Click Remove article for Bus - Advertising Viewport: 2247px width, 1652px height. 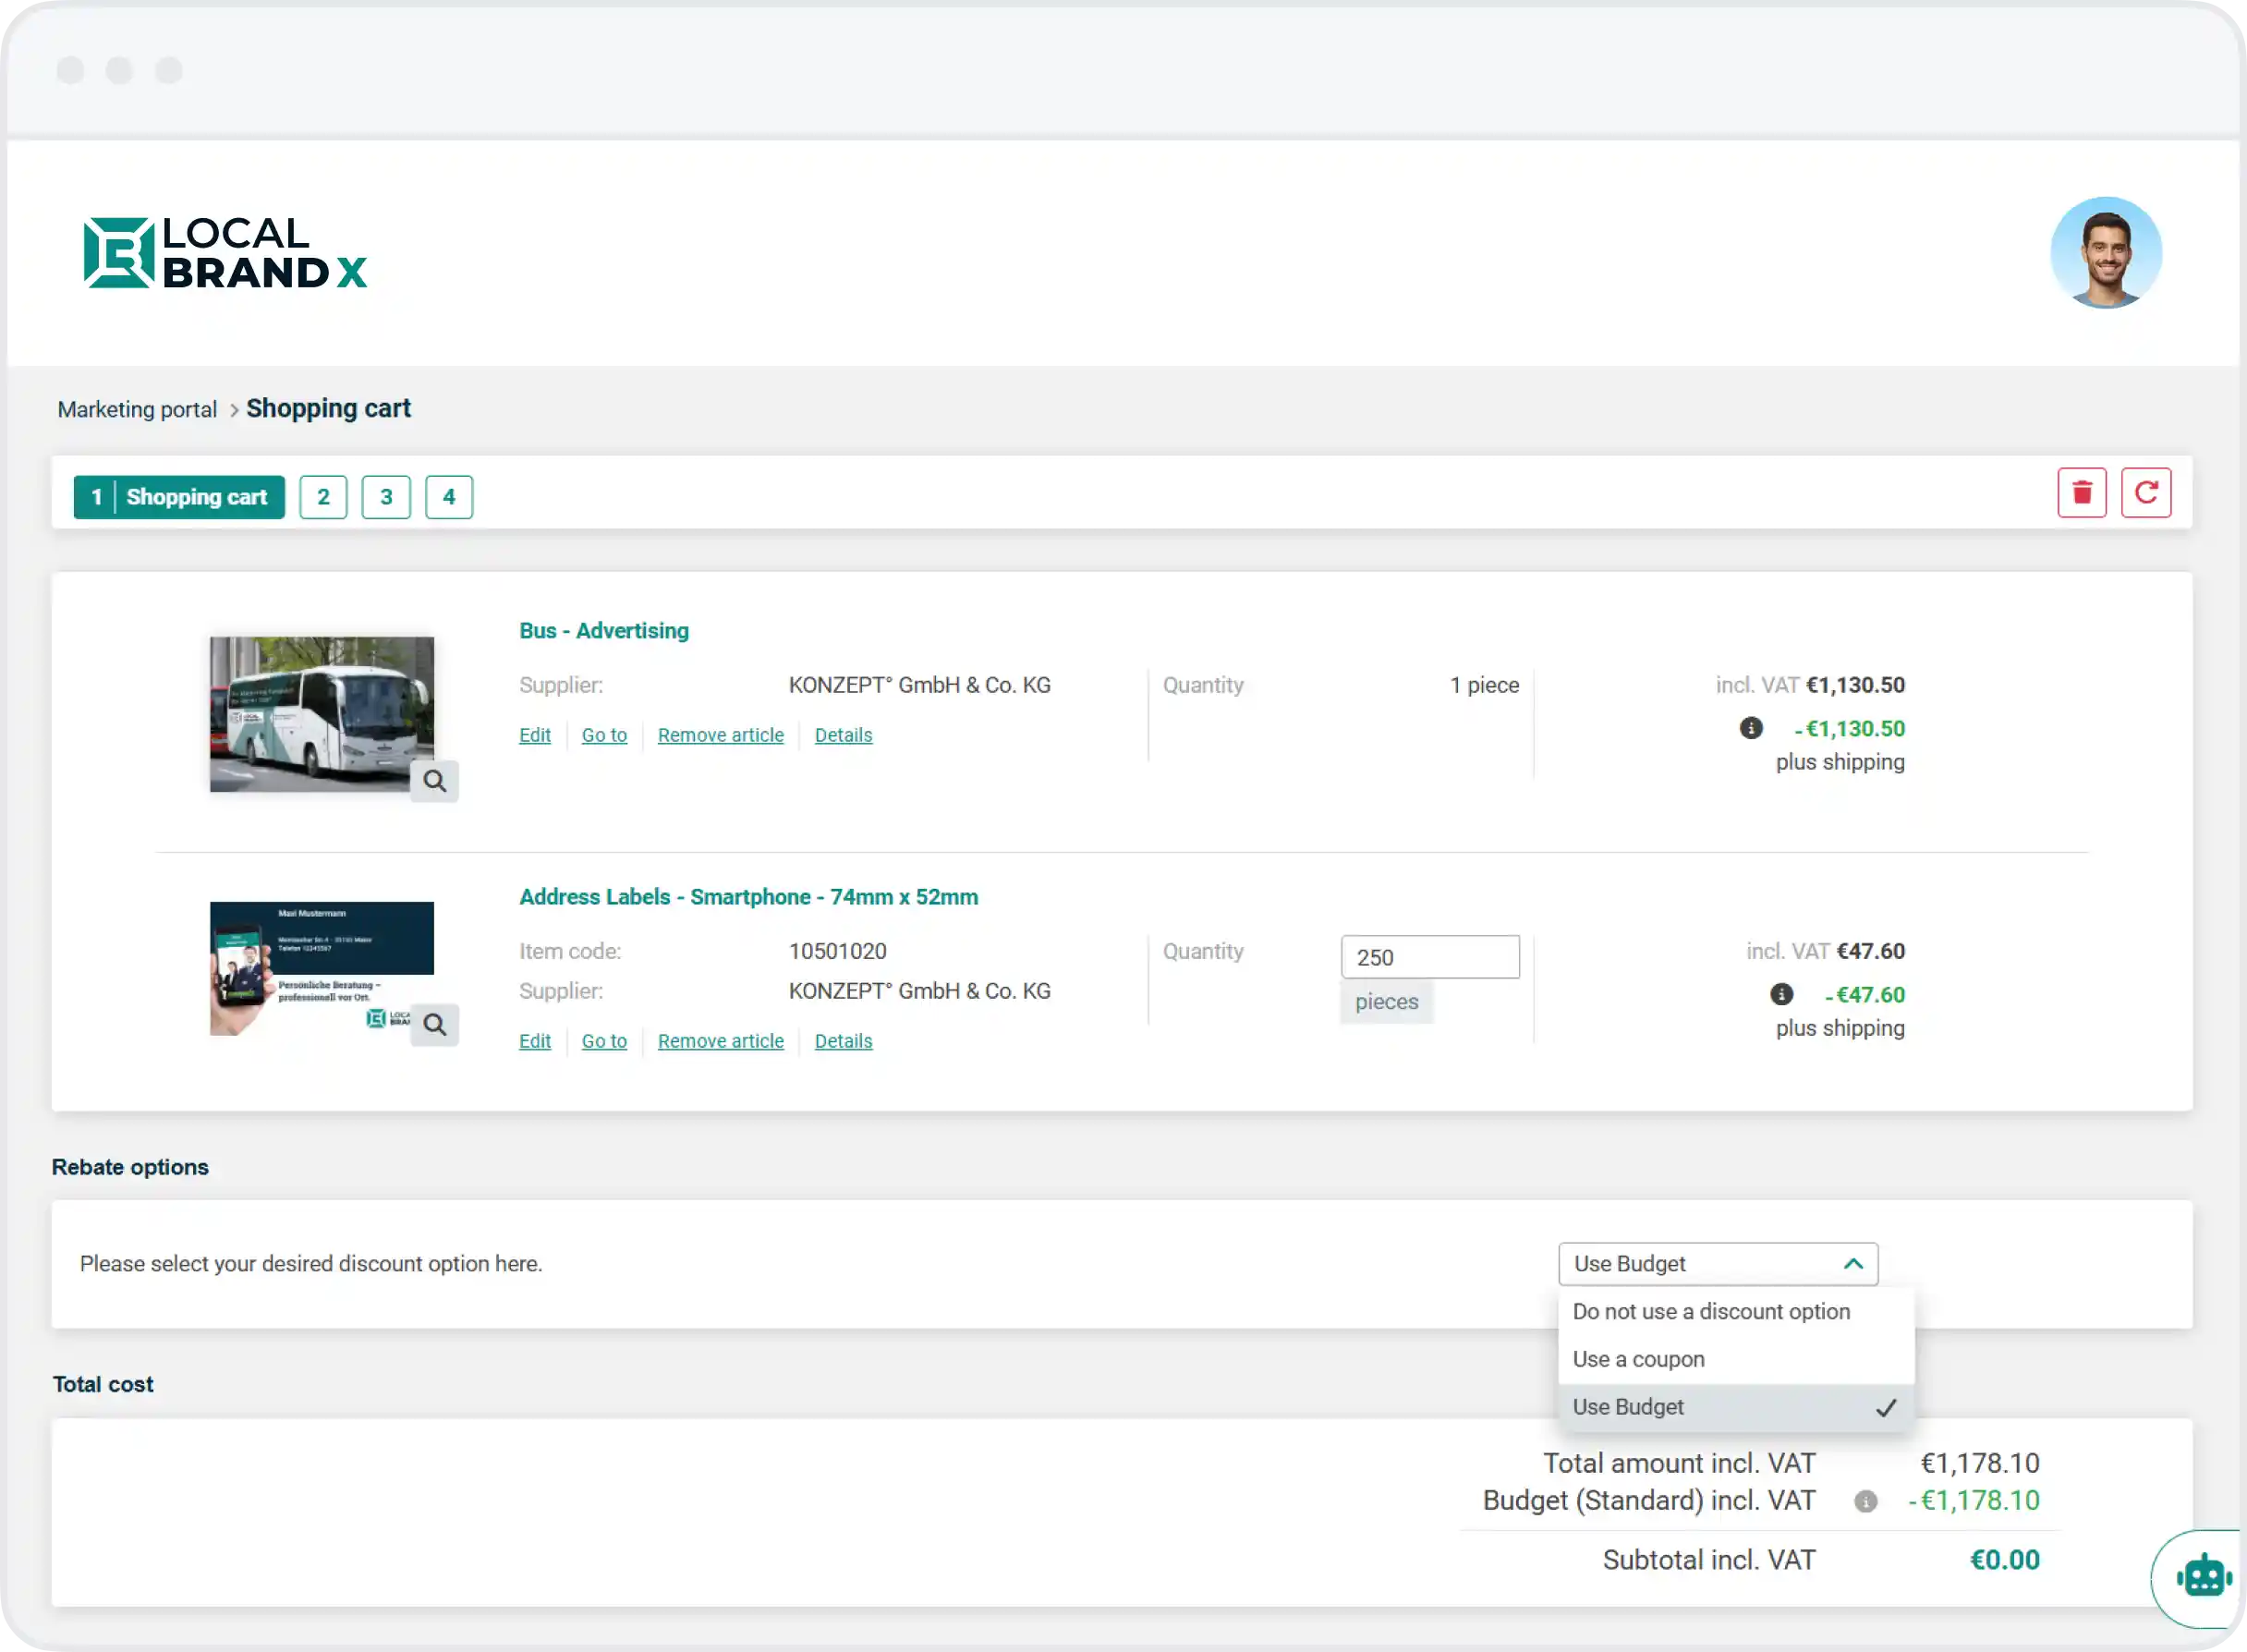click(x=720, y=735)
